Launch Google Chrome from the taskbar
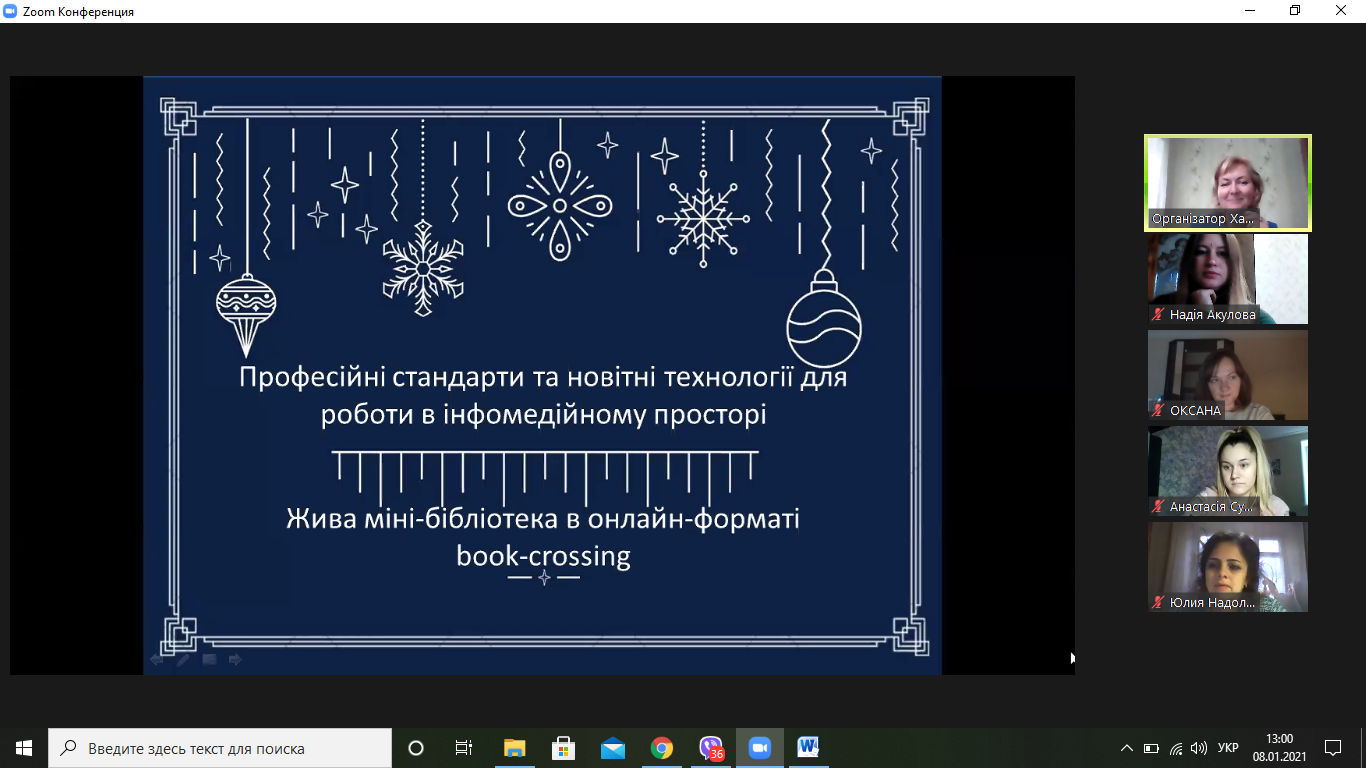 (661, 748)
